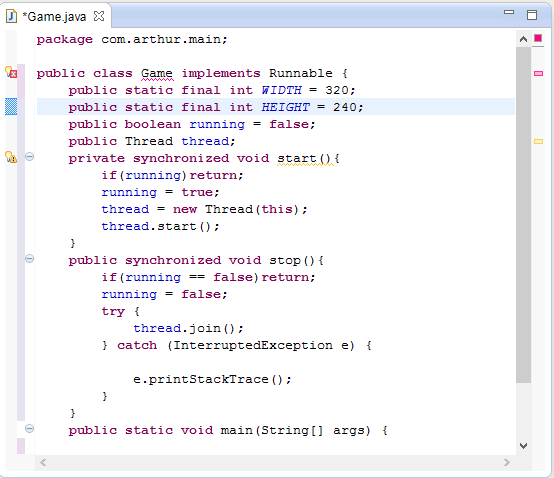Click the Java file icon on Game.java tab
This screenshot has height=478, width=554.
click(x=12, y=16)
